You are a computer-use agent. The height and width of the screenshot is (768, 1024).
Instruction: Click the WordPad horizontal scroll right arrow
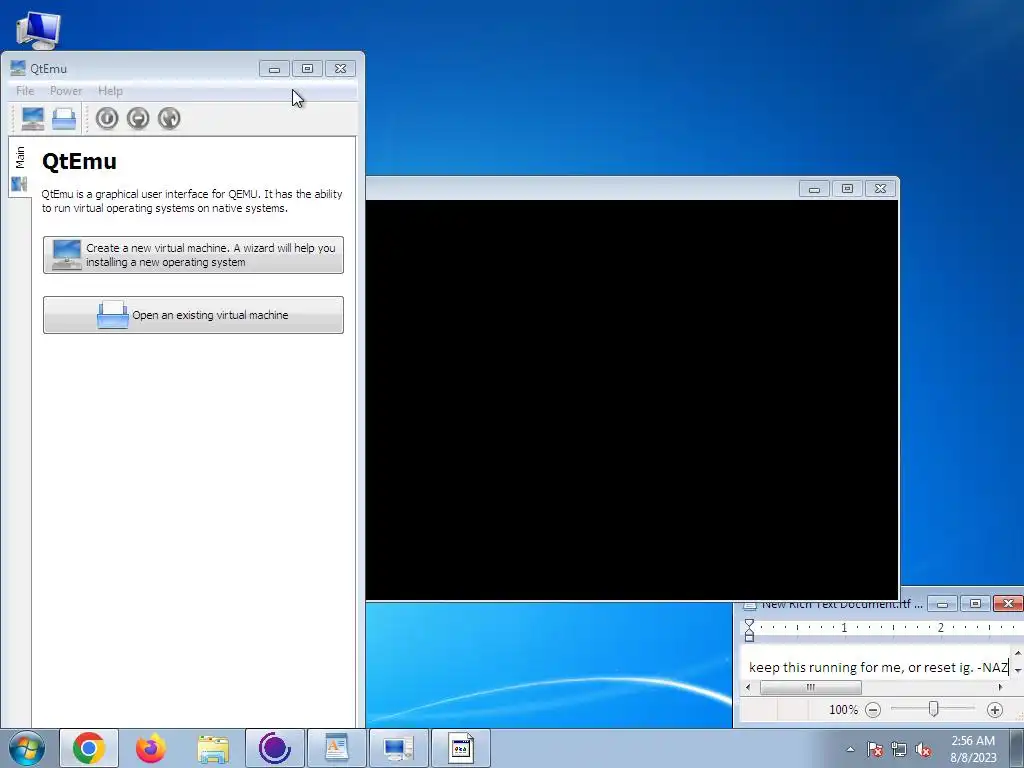pos(1000,687)
